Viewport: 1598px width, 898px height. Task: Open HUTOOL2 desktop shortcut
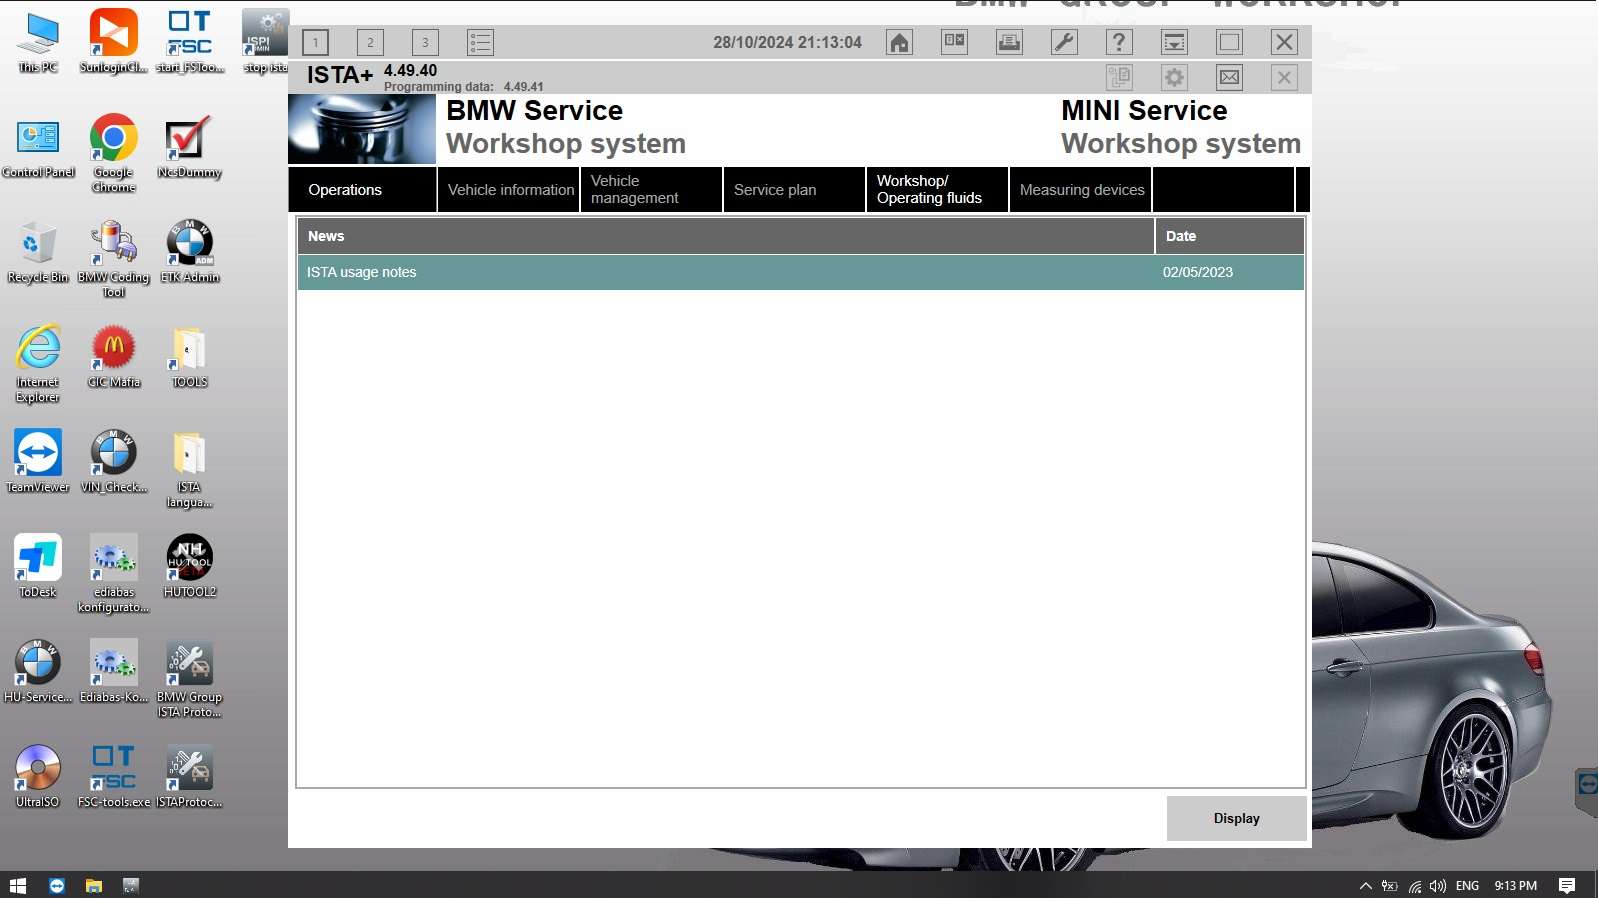click(190, 567)
